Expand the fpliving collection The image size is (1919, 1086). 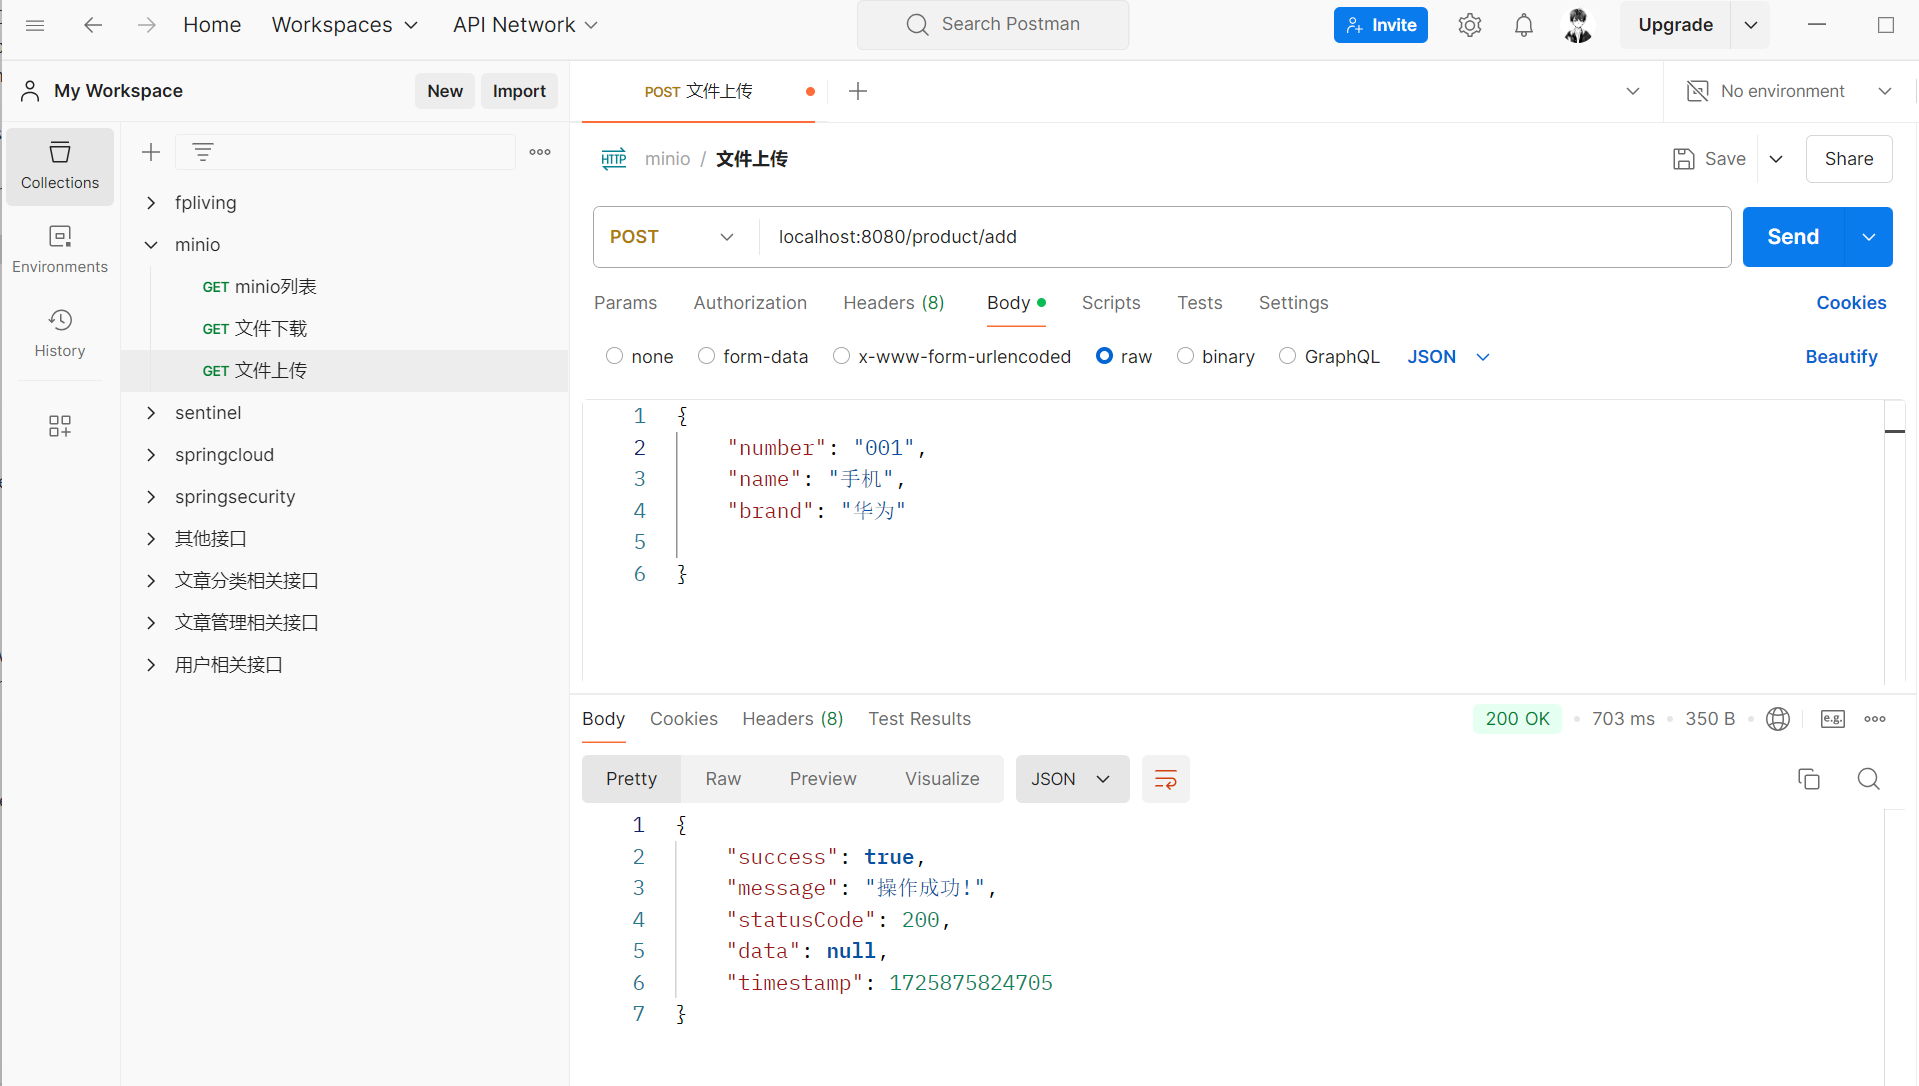[x=151, y=203]
